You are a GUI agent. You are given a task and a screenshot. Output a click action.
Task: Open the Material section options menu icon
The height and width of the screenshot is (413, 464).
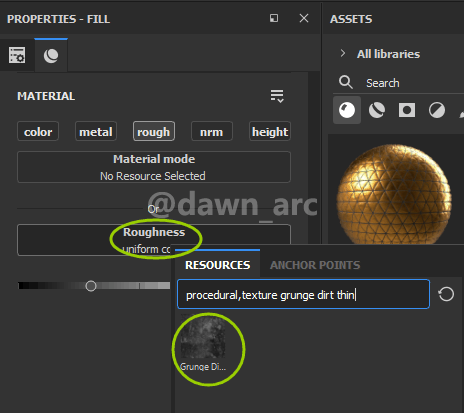[277, 96]
